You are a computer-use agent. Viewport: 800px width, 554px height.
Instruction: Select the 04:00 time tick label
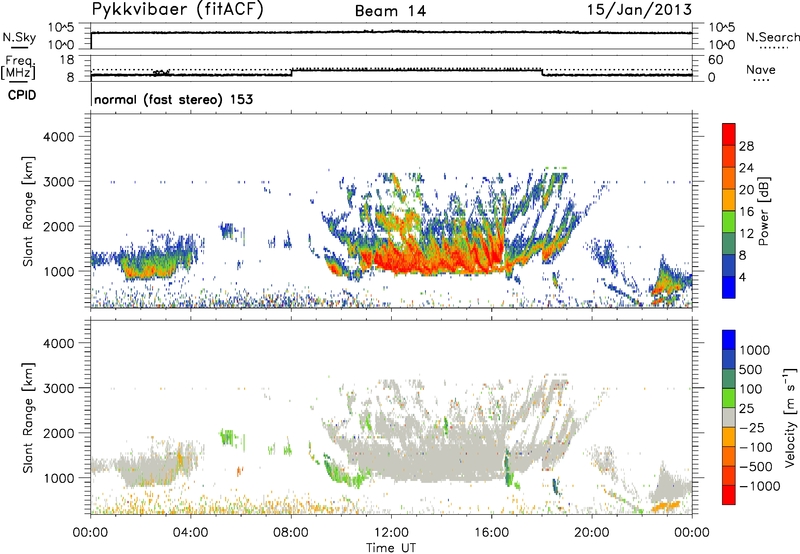(x=190, y=533)
